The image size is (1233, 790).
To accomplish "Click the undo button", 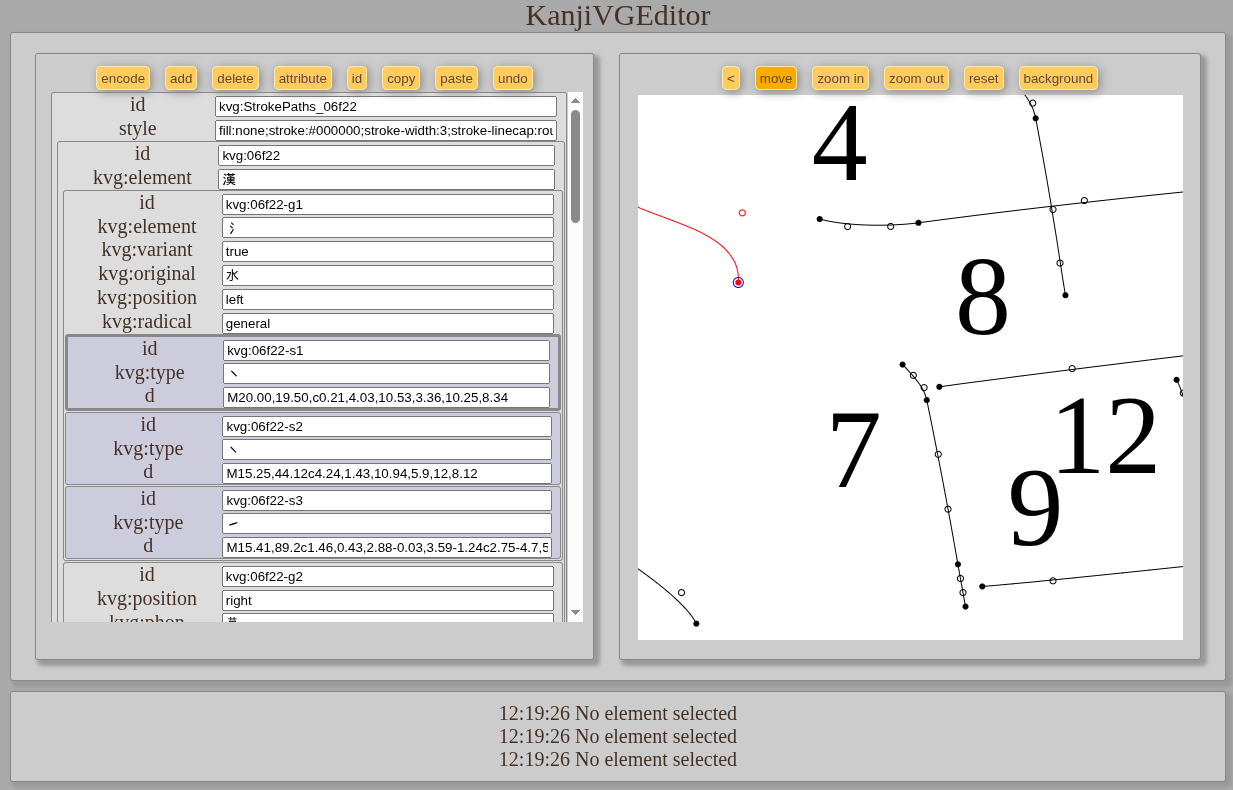I will pos(513,78).
